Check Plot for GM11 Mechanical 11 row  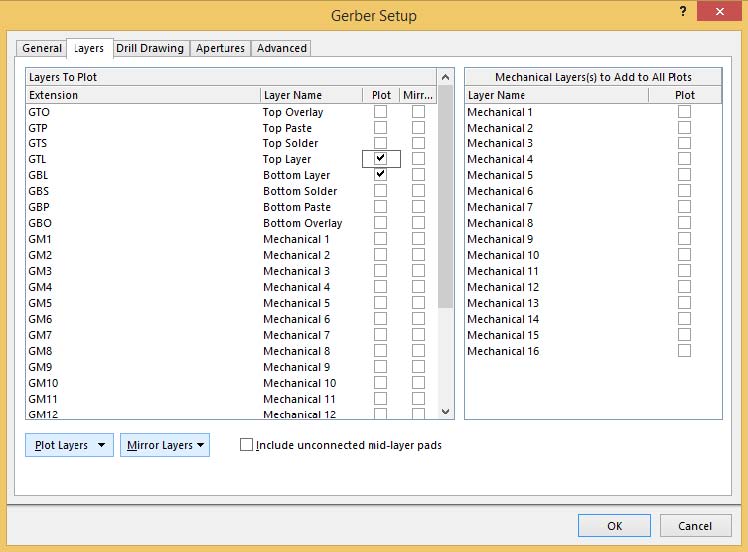click(x=380, y=398)
